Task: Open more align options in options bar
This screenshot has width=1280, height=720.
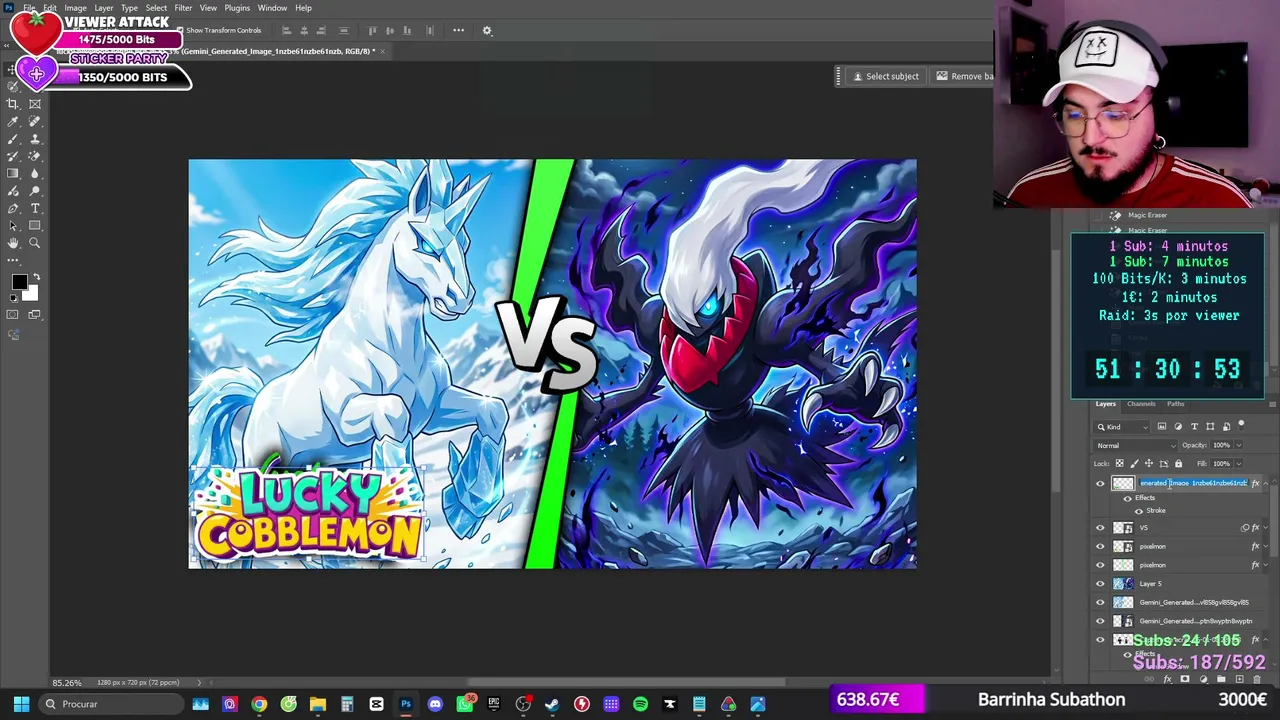Action: [458, 30]
